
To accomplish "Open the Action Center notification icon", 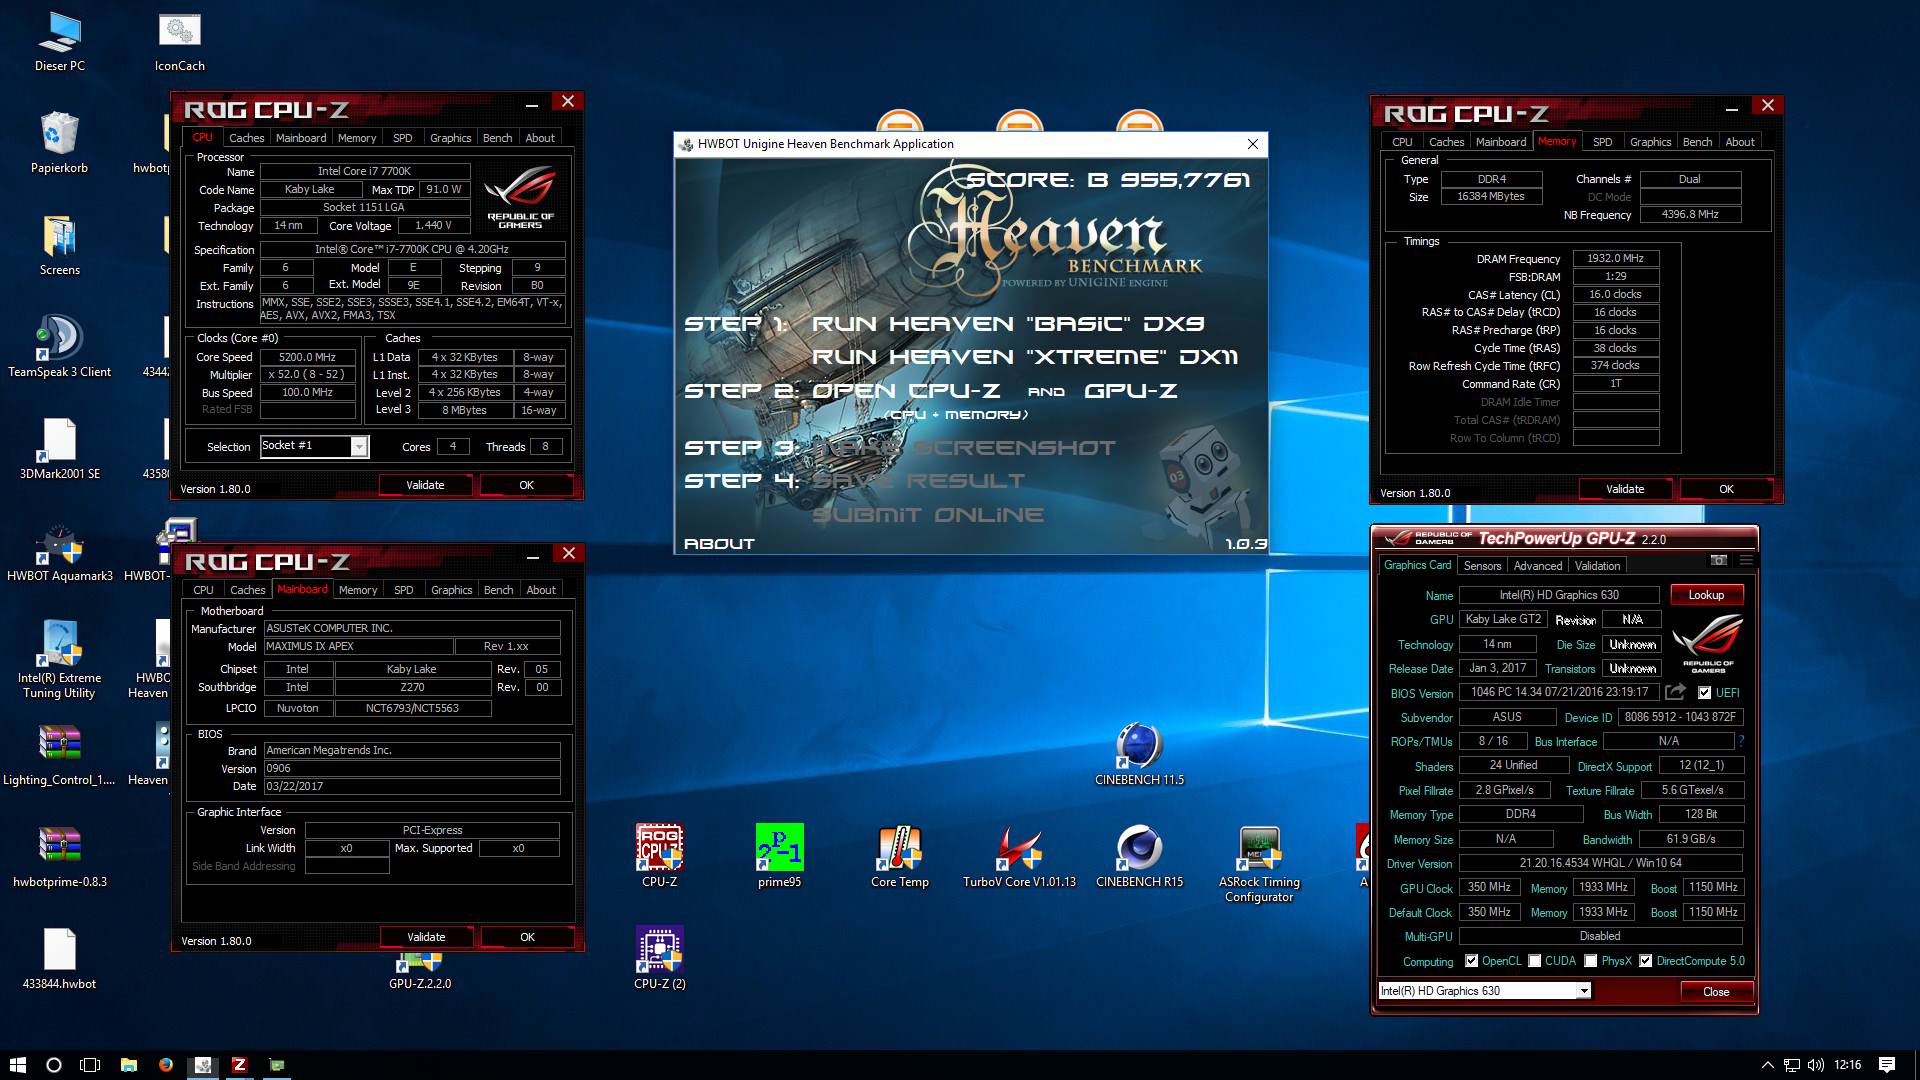I will click(x=1887, y=1065).
